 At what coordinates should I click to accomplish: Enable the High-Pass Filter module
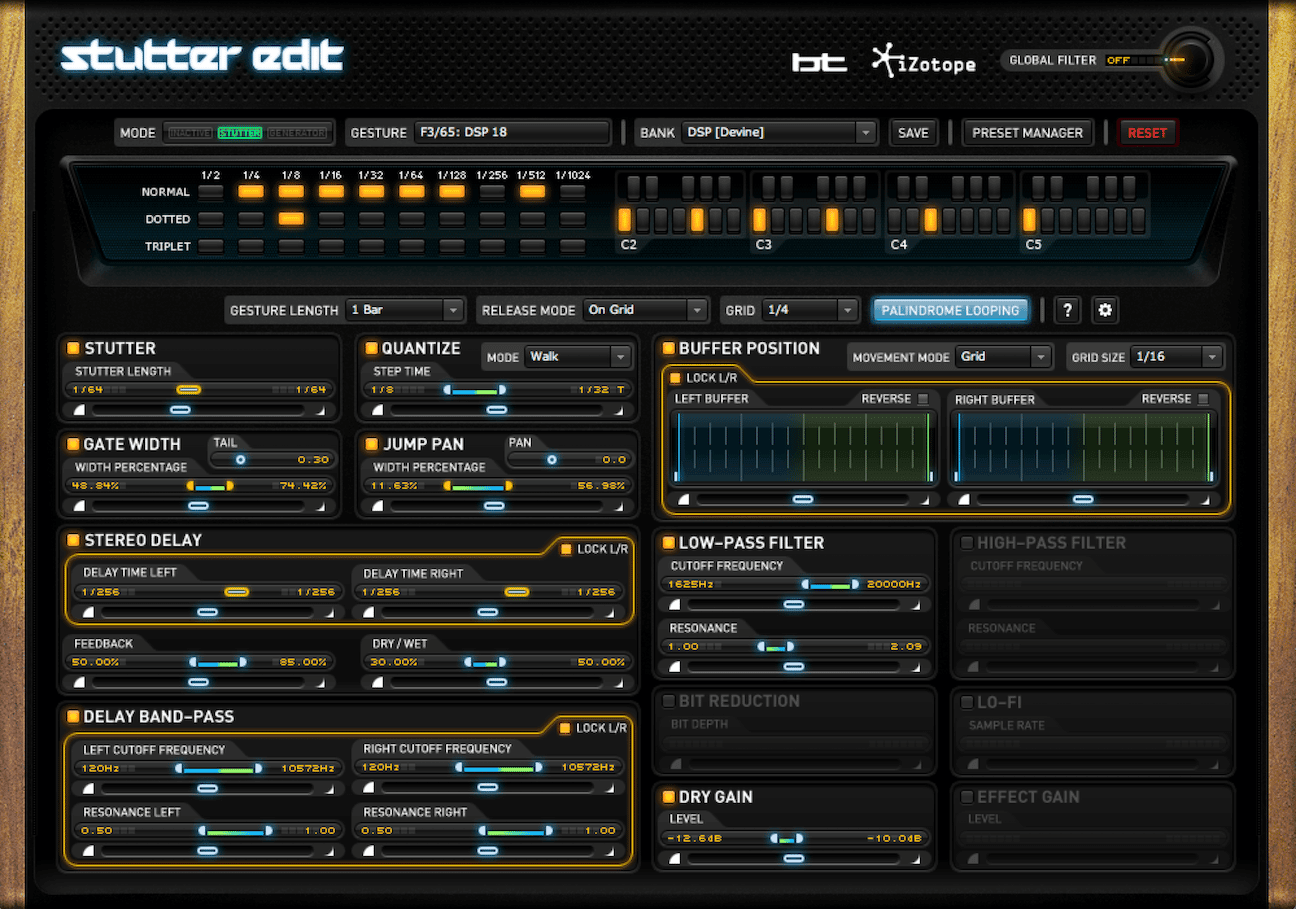coord(967,543)
